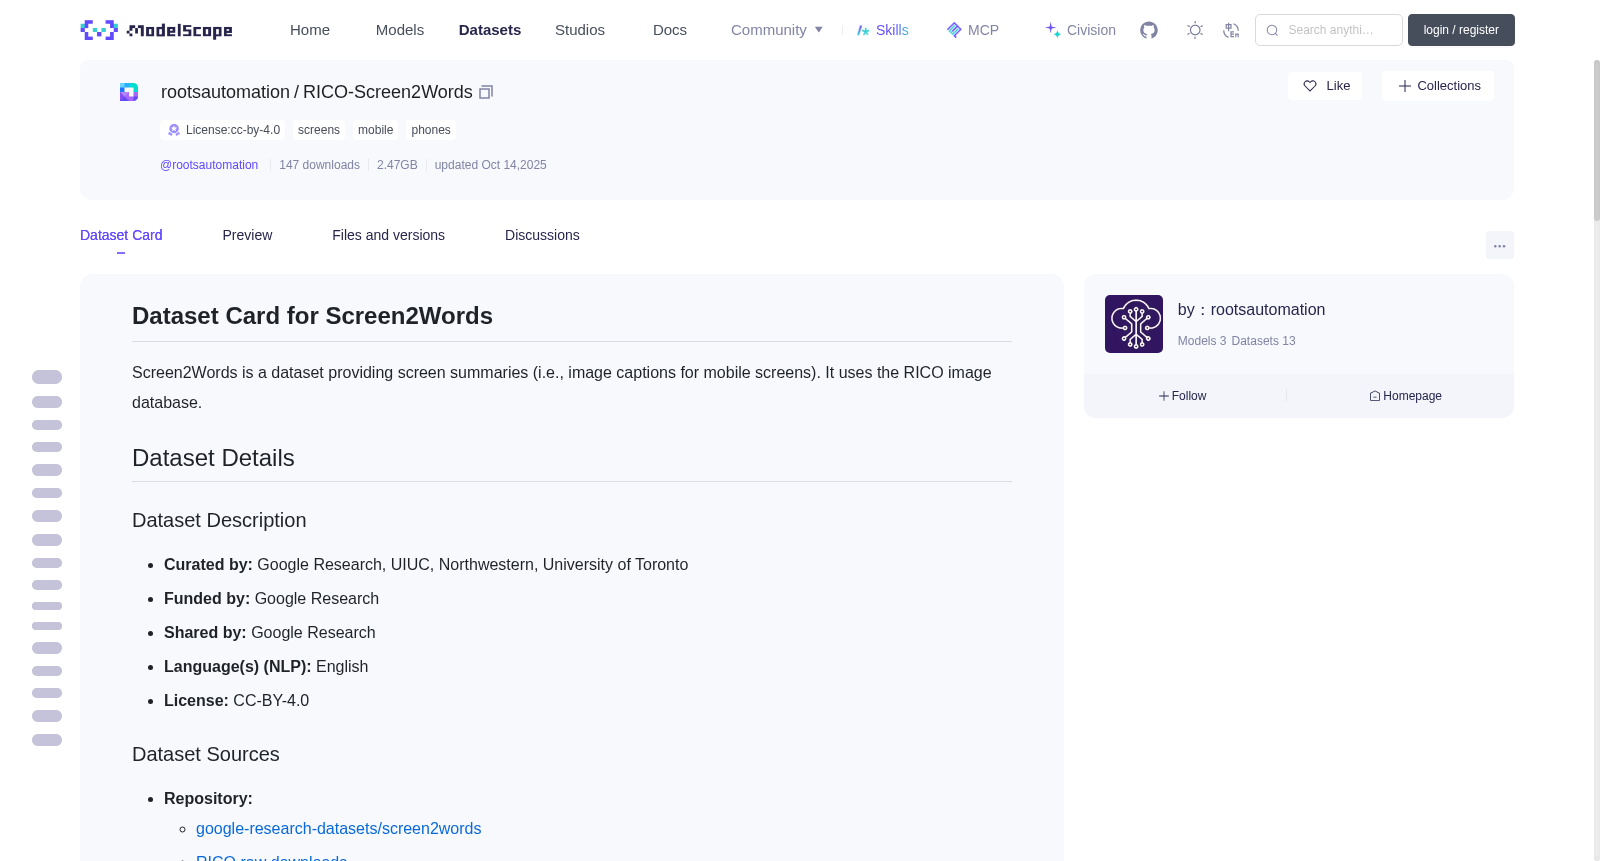Image resolution: width=1600 pixels, height=861 pixels.
Task: Click the "Dataset Details" heading
Action: point(213,458)
